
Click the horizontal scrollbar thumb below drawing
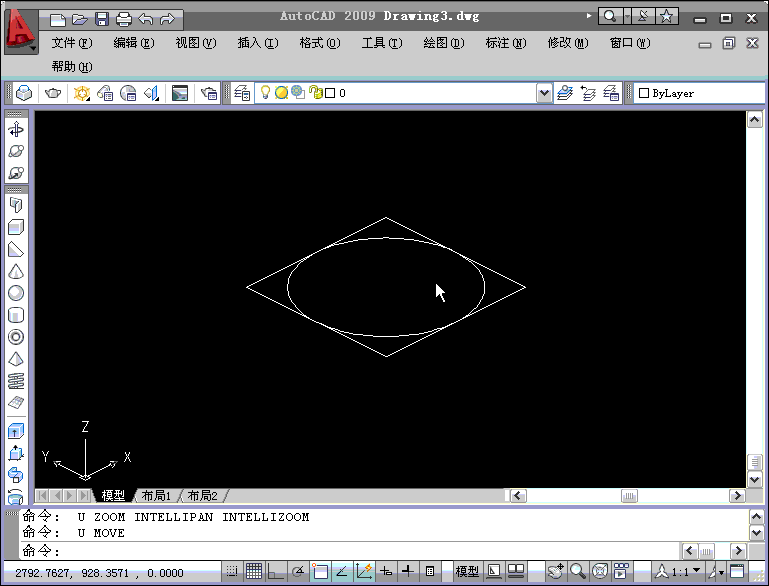pyautogui.click(x=629, y=496)
